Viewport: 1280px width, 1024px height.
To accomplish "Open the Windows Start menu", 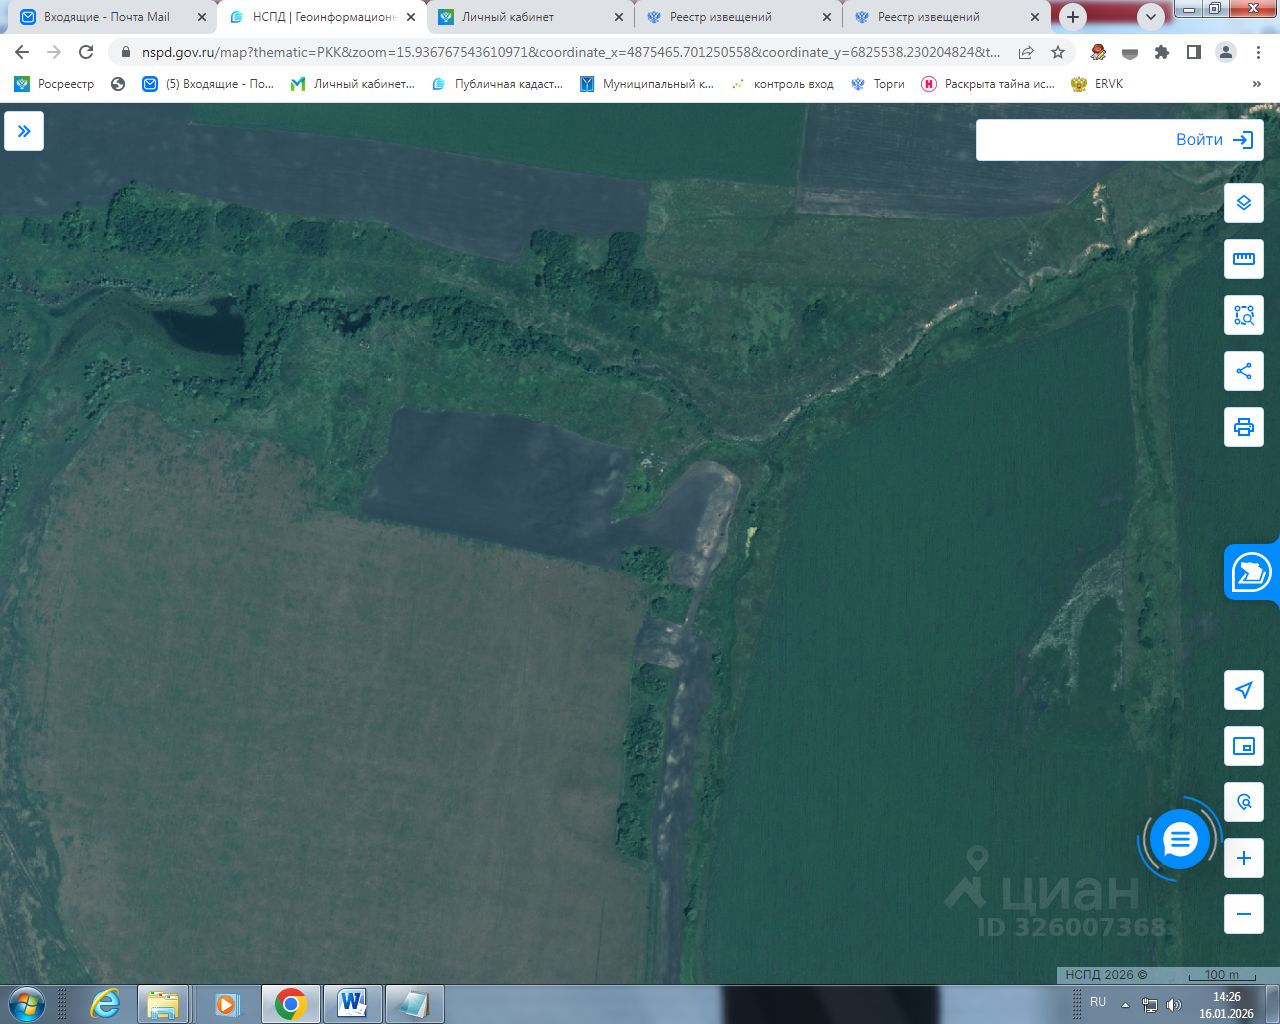I will [x=26, y=1003].
